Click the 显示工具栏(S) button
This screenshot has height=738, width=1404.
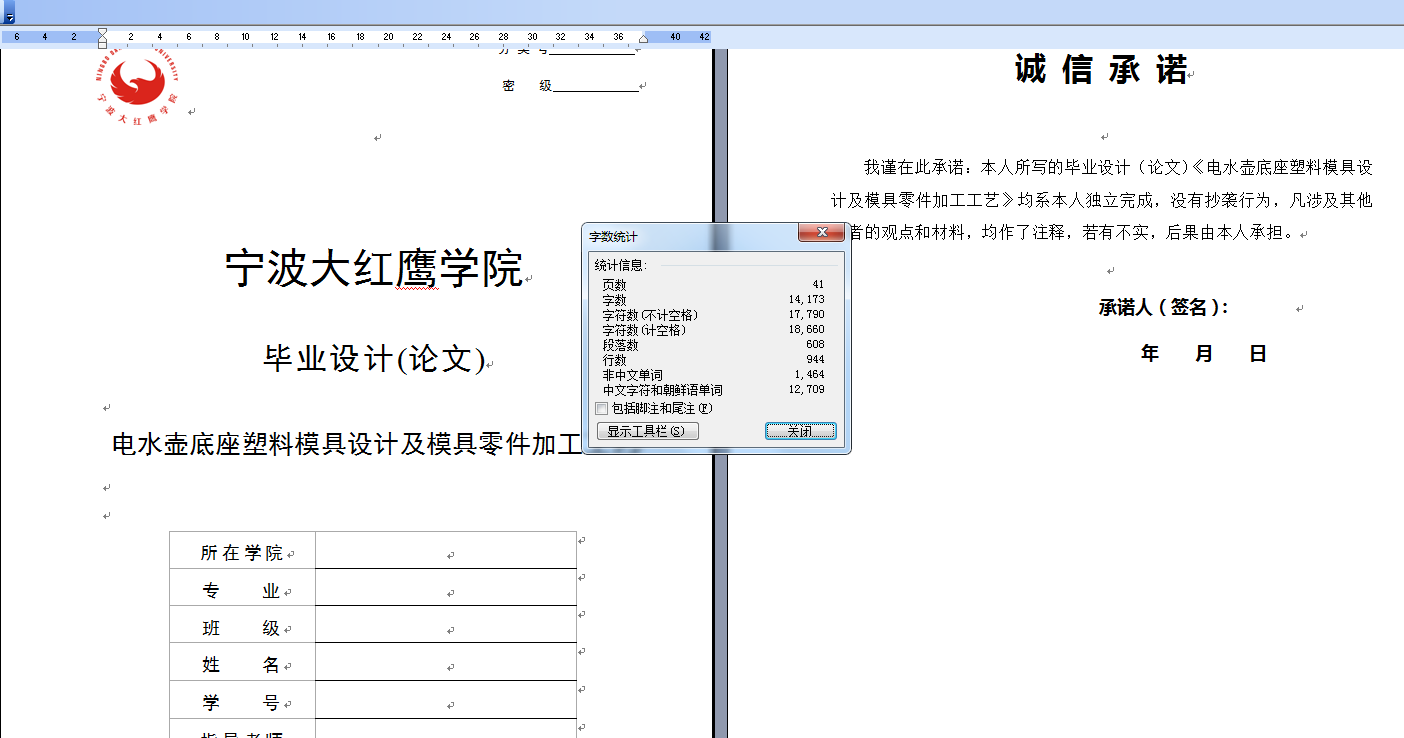tap(647, 431)
